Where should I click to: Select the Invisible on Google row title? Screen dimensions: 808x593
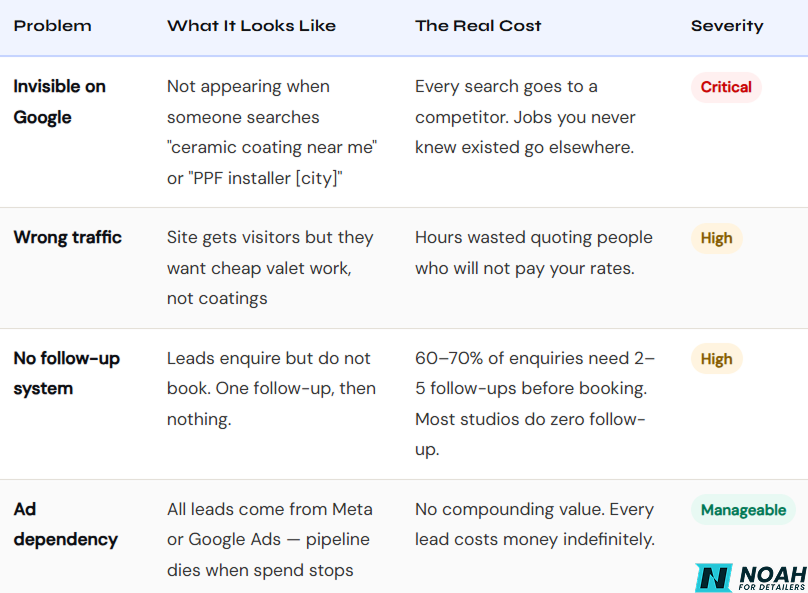tap(59, 101)
